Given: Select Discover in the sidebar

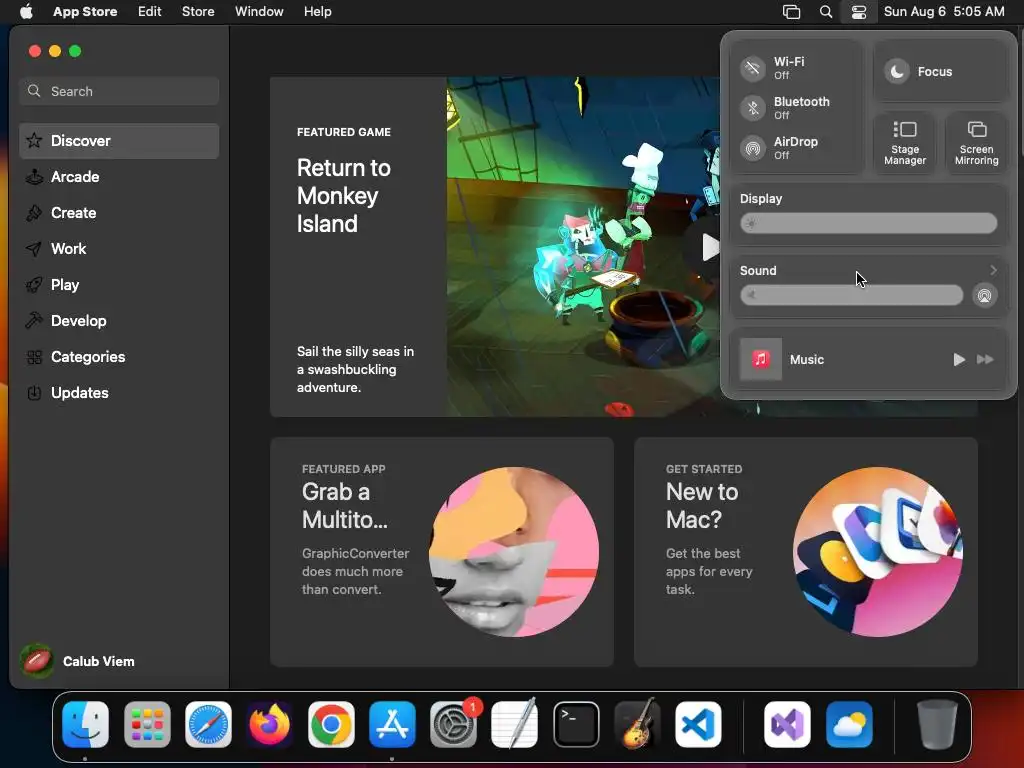Looking at the screenshot, I should coord(119,140).
